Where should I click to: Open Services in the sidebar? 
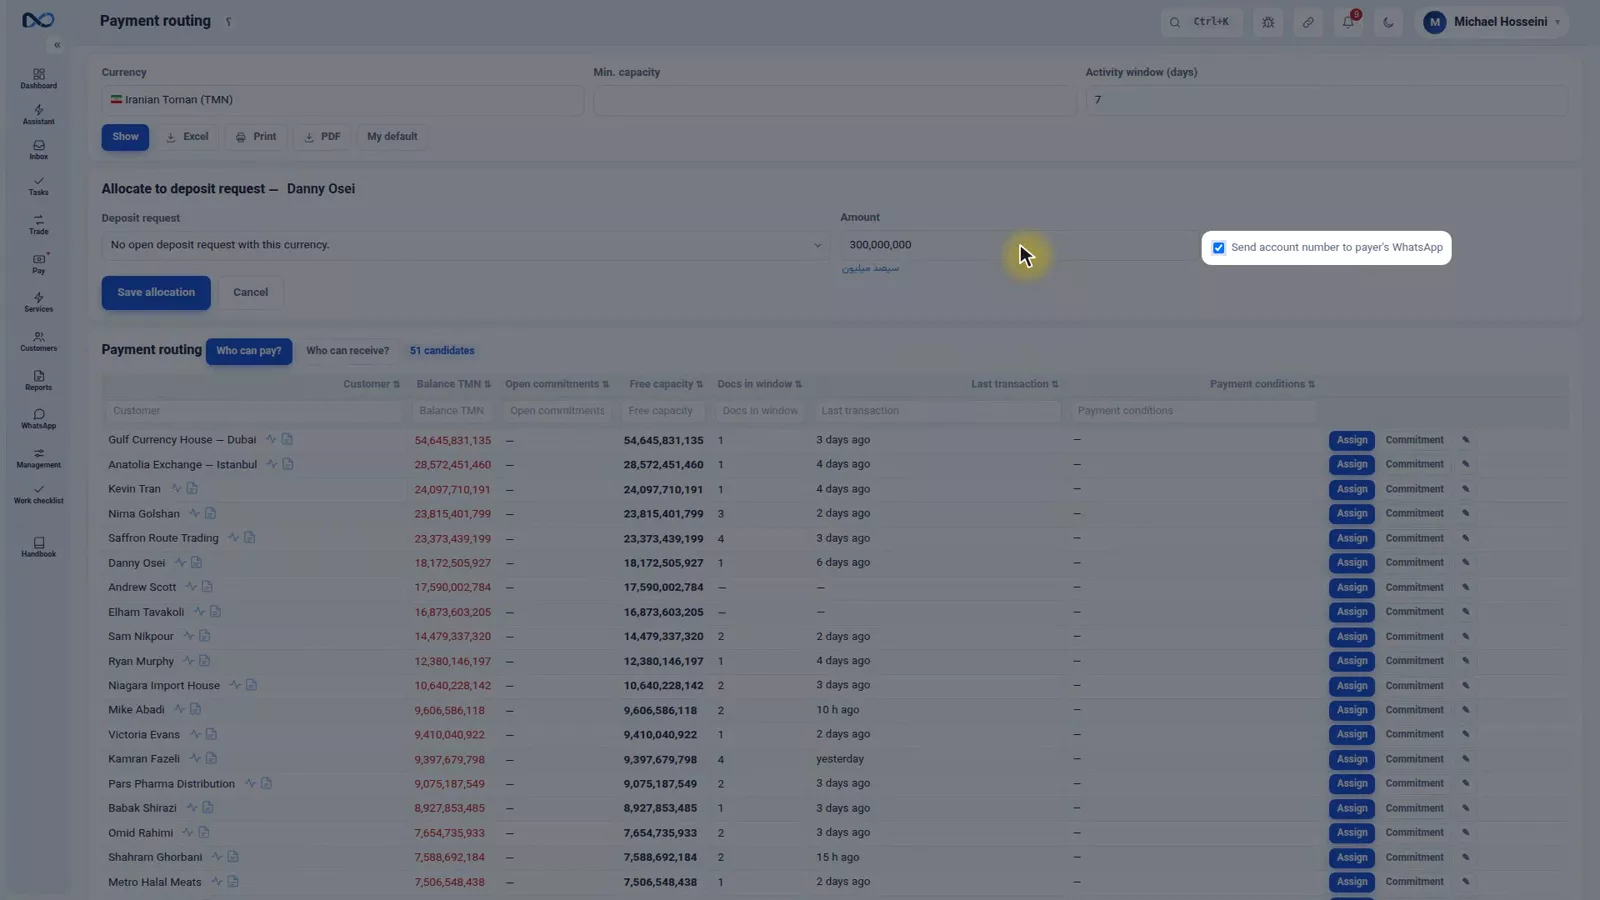click(x=39, y=302)
